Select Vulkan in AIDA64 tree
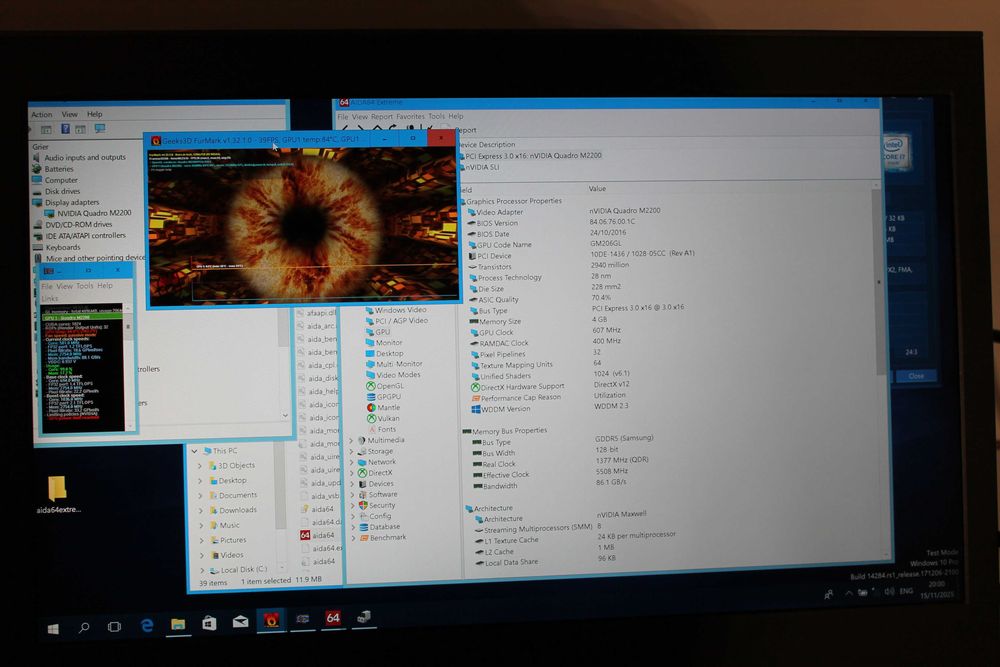The width and height of the screenshot is (1000, 667). [383, 418]
